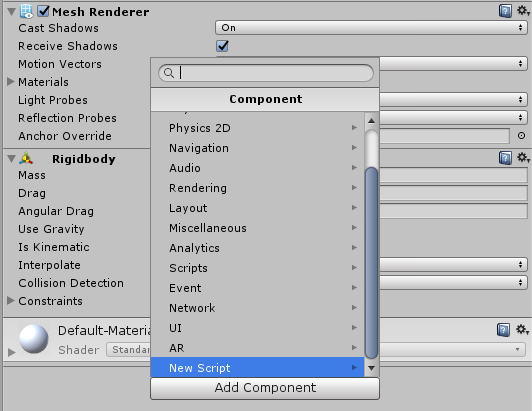532x411 pixels.
Task: Click the component list scrollbar down arrow
Action: pyautogui.click(x=372, y=368)
